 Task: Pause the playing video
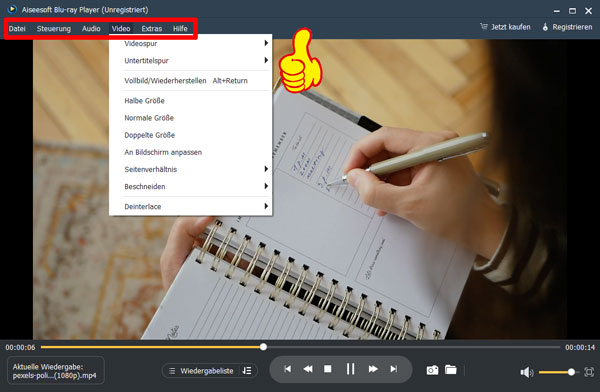pos(350,369)
